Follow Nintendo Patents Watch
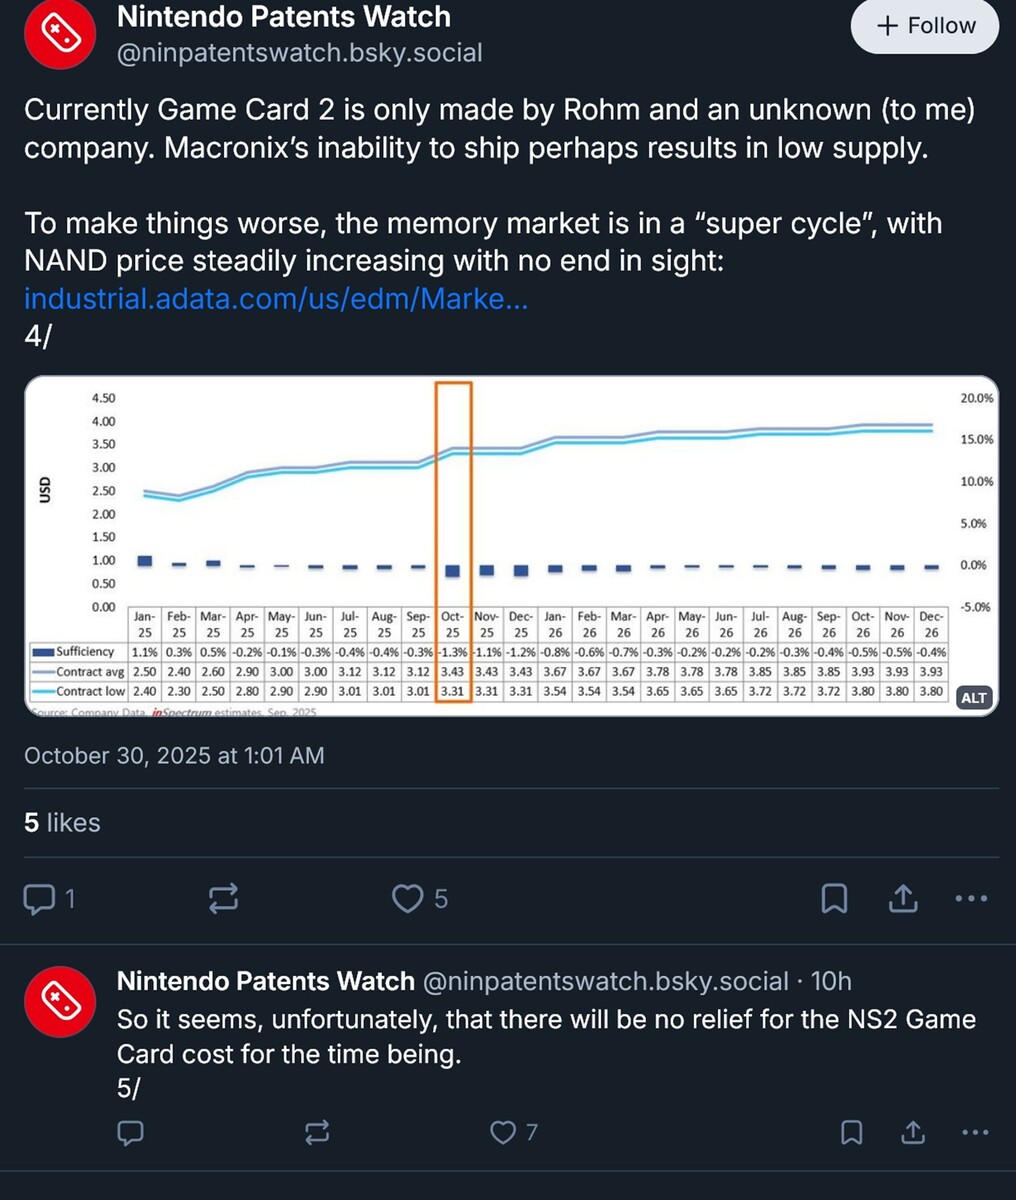The height and width of the screenshot is (1200, 1016). [925, 26]
